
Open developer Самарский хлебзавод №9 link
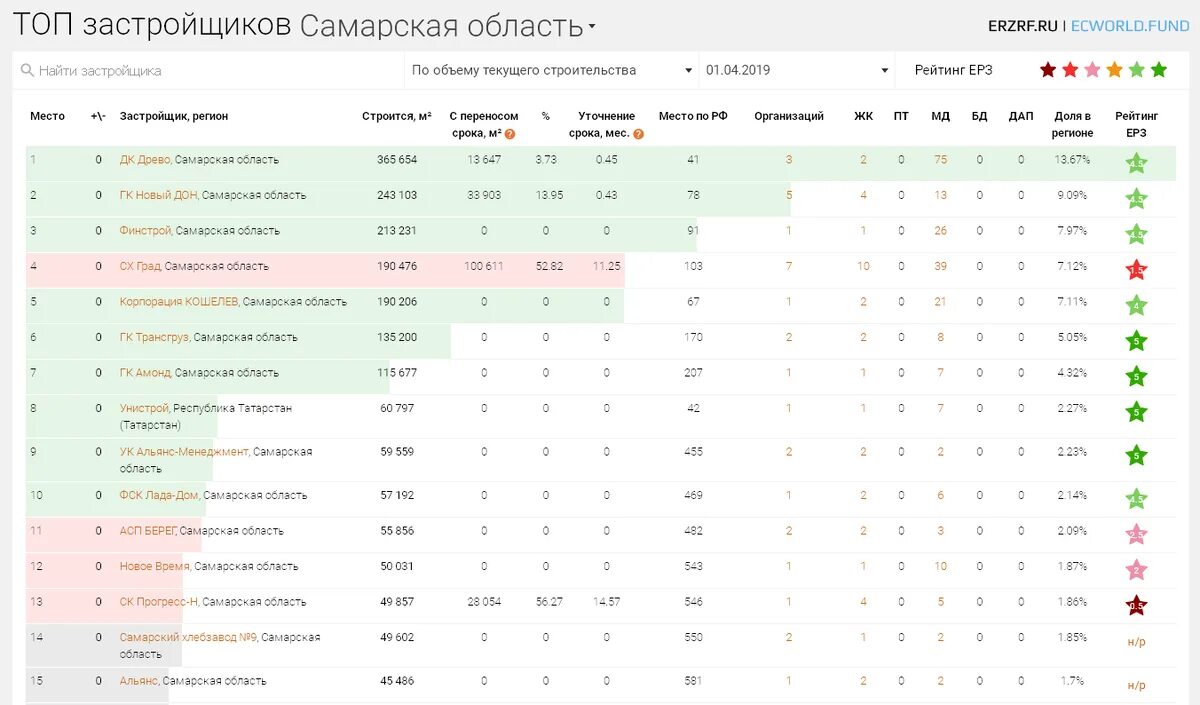(188, 637)
